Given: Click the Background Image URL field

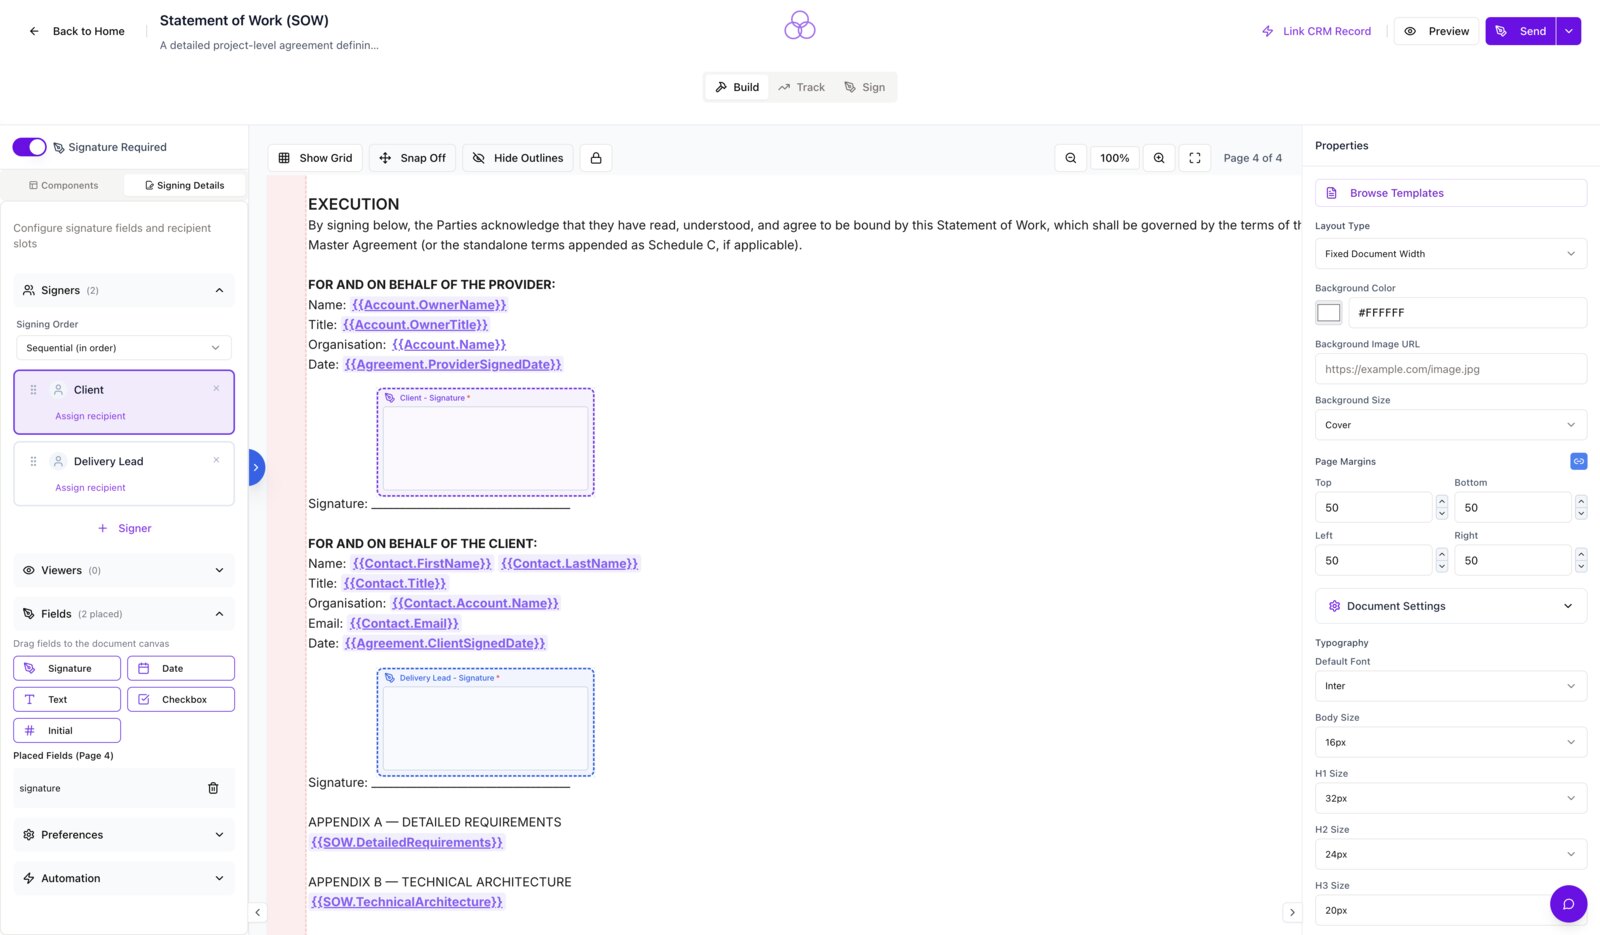Looking at the screenshot, I should click(x=1451, y=369).
